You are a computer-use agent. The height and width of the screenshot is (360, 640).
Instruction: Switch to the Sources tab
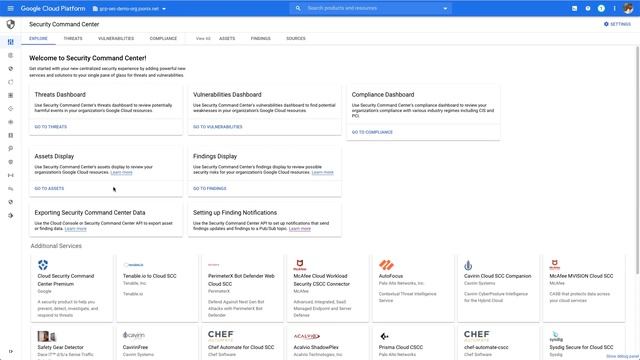[296, 38]
